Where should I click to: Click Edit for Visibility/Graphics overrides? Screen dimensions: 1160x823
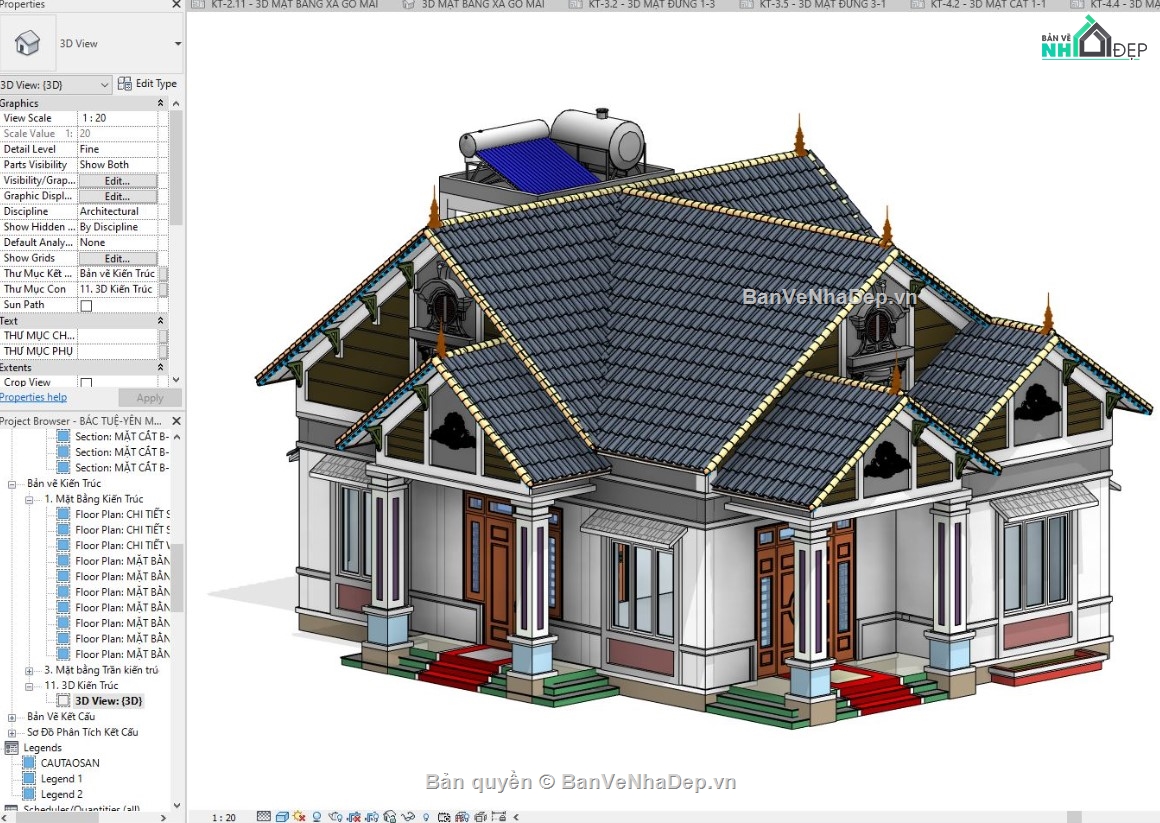118,181
